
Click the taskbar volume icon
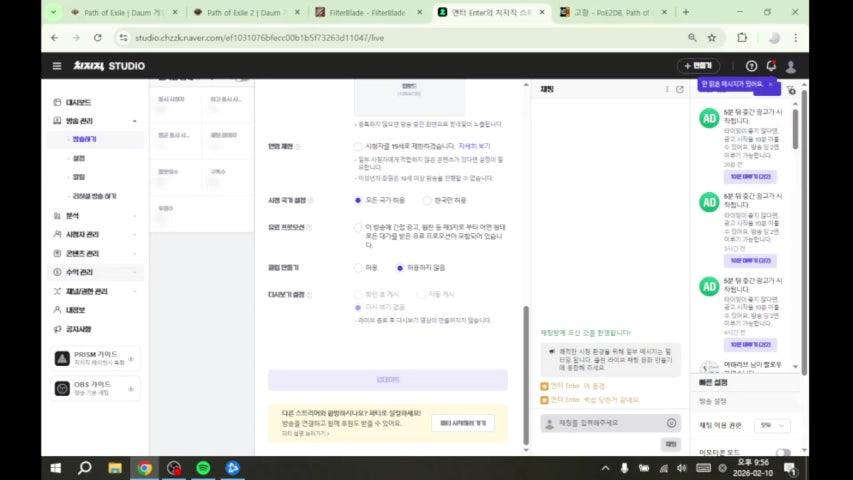(x=682, y=468)
